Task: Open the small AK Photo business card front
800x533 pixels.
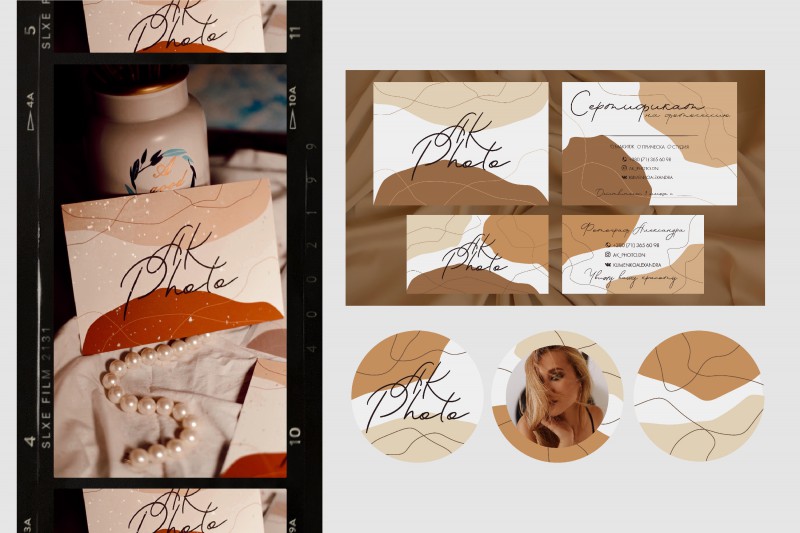Action: click(x=478, y=254)
